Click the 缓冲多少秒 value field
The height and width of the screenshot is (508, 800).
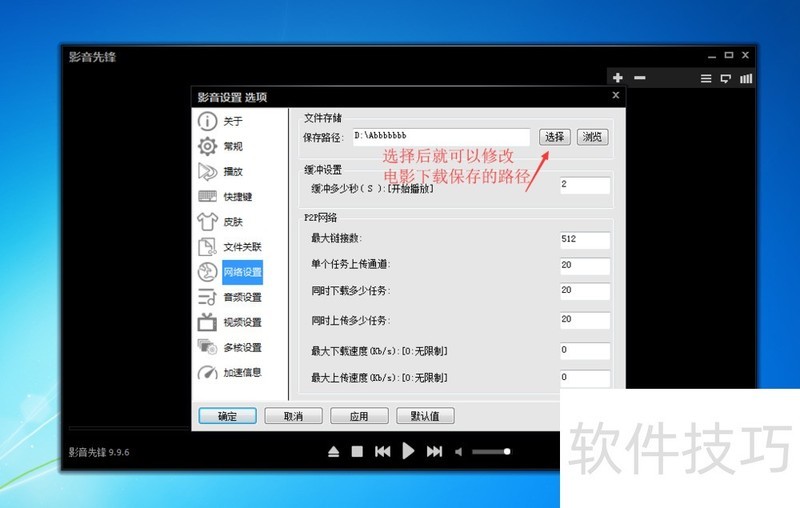tap(585, 185)
